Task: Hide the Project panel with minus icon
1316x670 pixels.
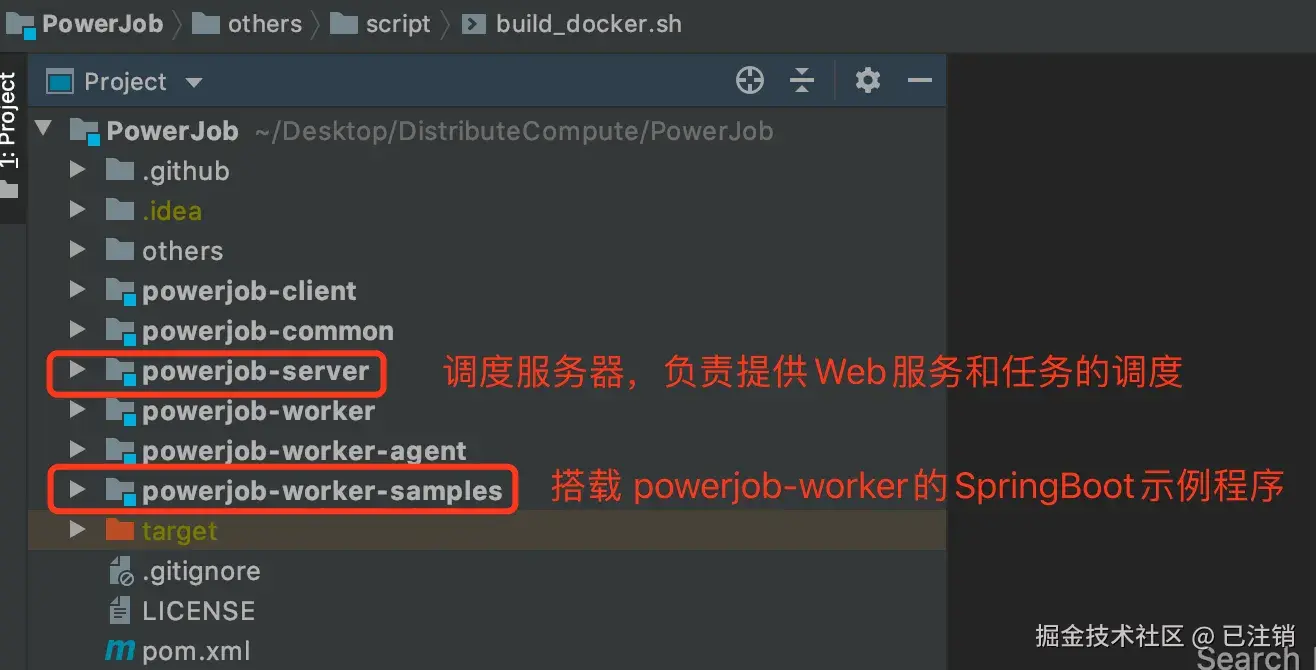Action: (x=920, y=81)
